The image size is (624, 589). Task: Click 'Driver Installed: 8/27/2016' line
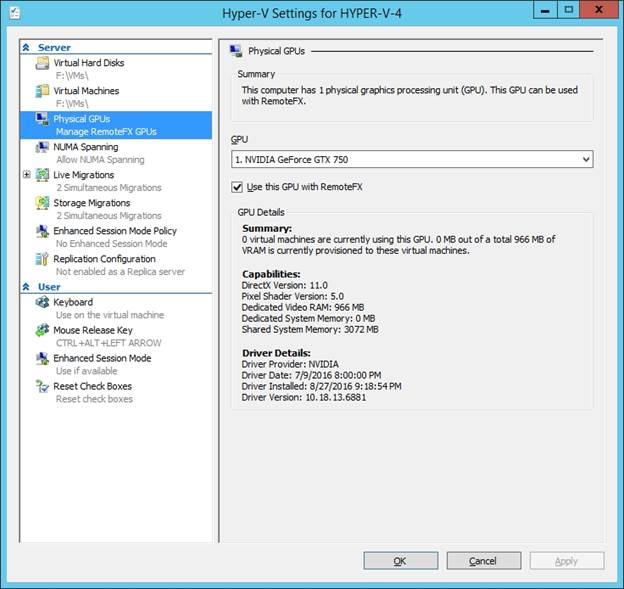pyautogui.click(x=322, y=386)
